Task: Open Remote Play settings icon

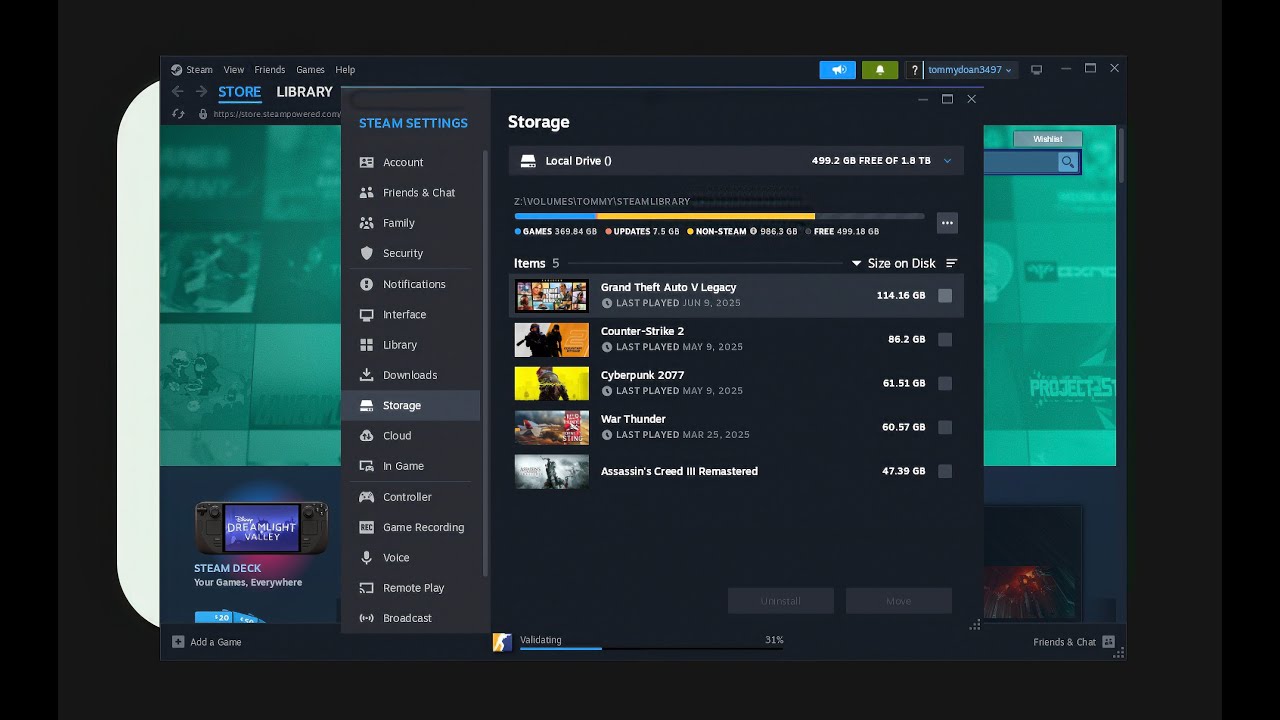Action: coord(366,588)
